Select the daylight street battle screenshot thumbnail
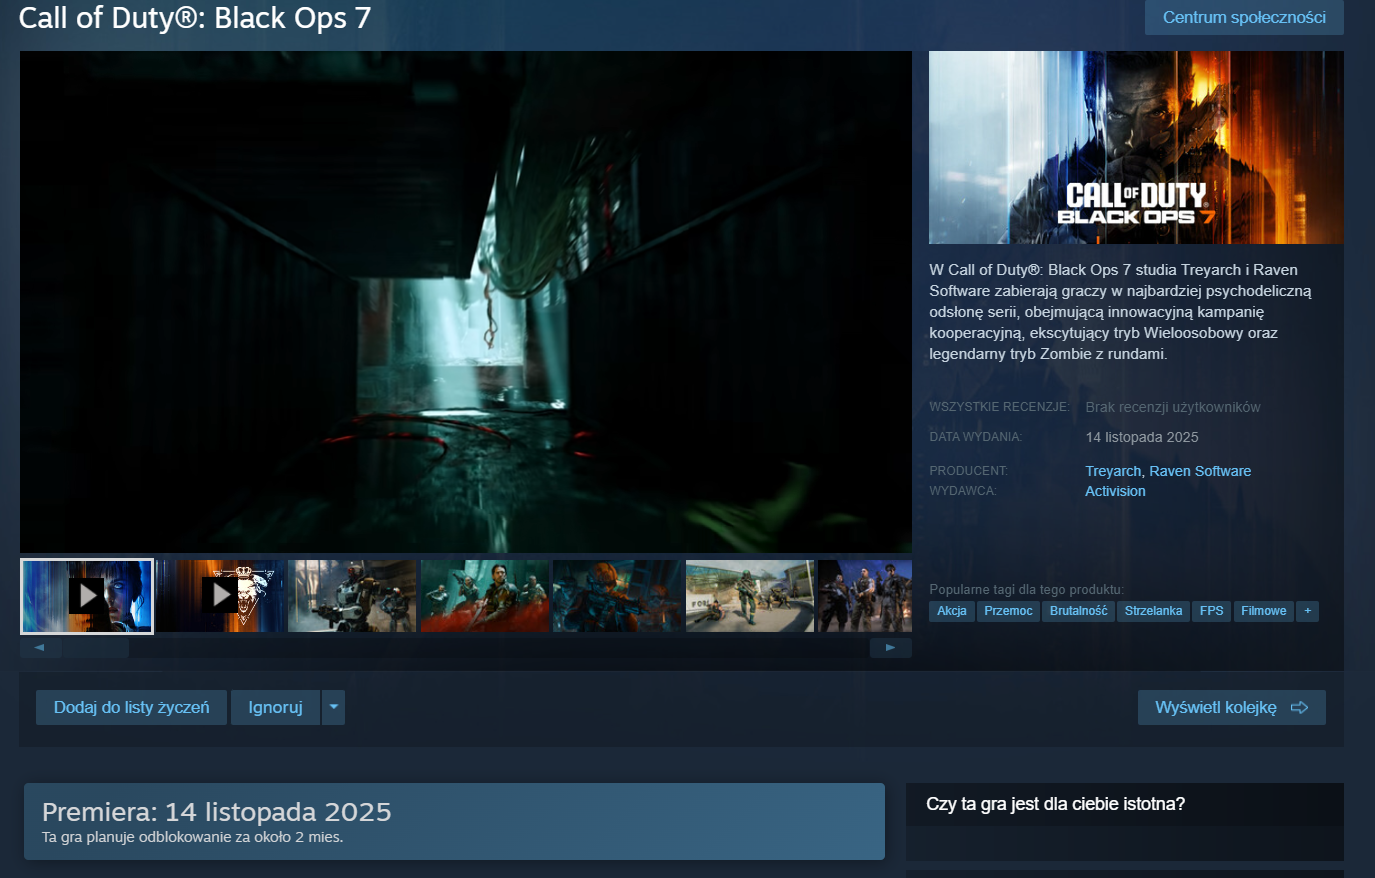 click(750, 596)
